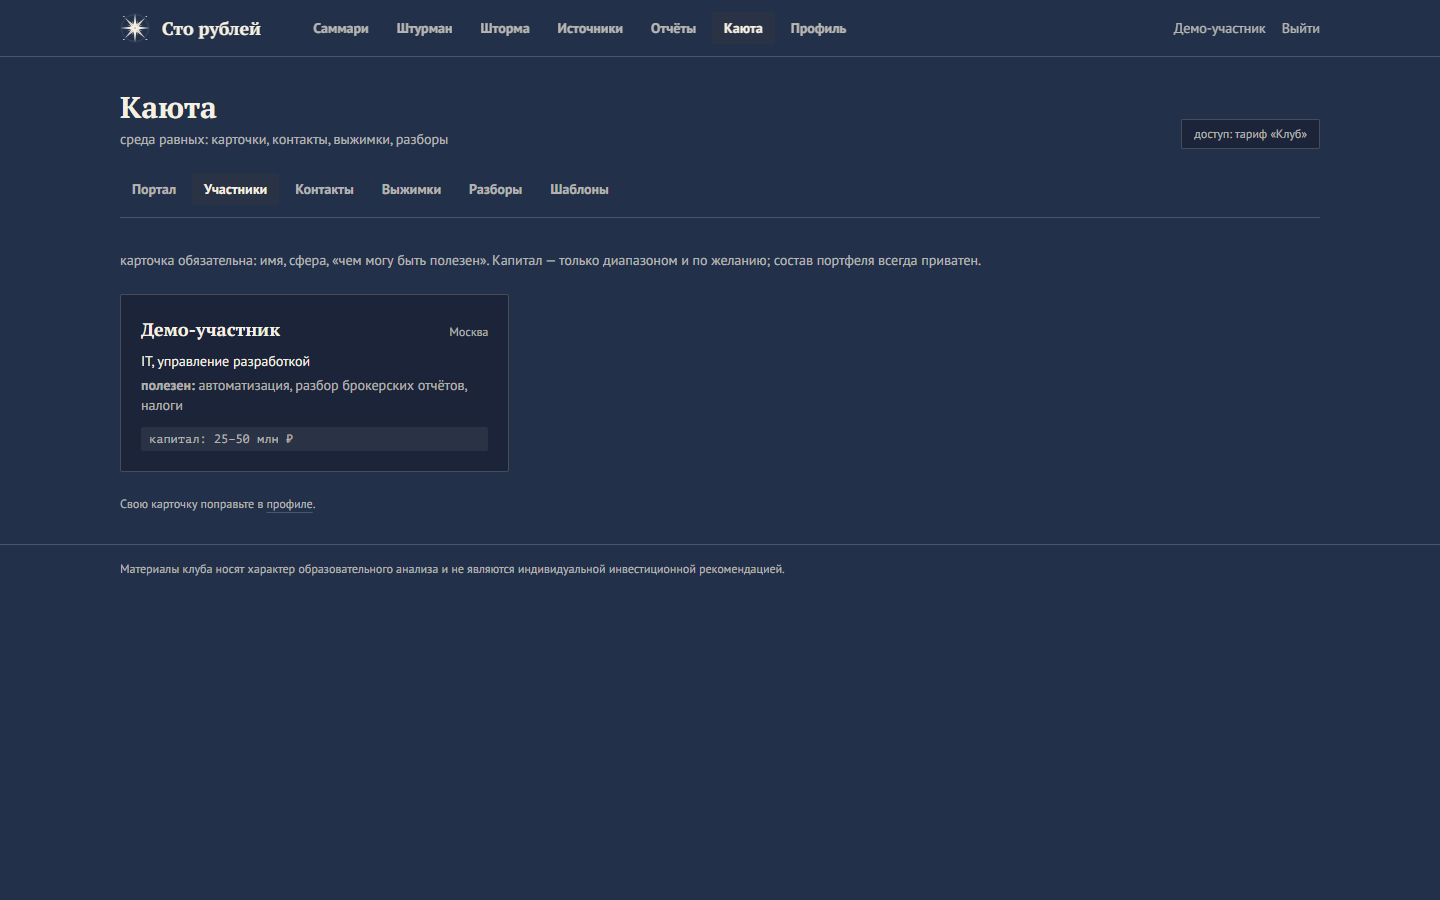Follow the «профиле» link
Image resolution: width=1440 pixels, height=900 pixels.
pyautogui.click(x=289, y=505)
